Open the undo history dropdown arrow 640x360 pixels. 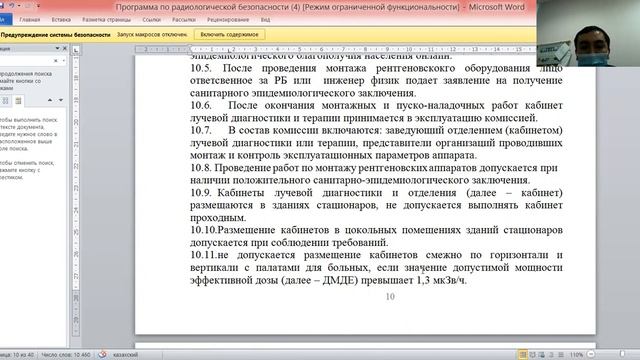click(x=19, y=6)
